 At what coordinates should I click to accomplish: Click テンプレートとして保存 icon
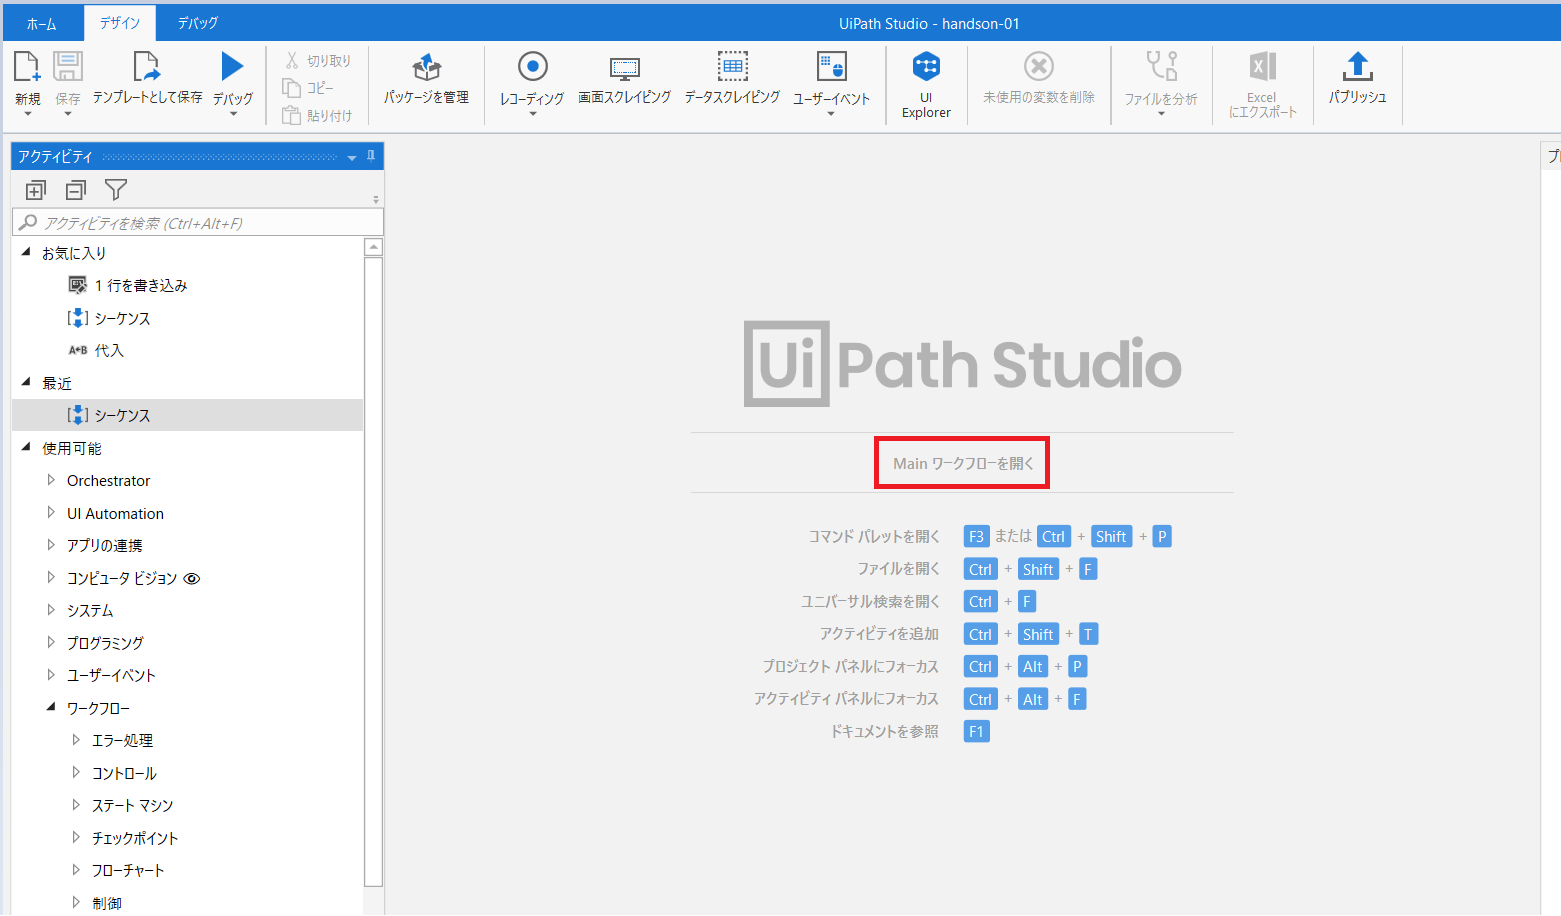[x=146, y=67]
